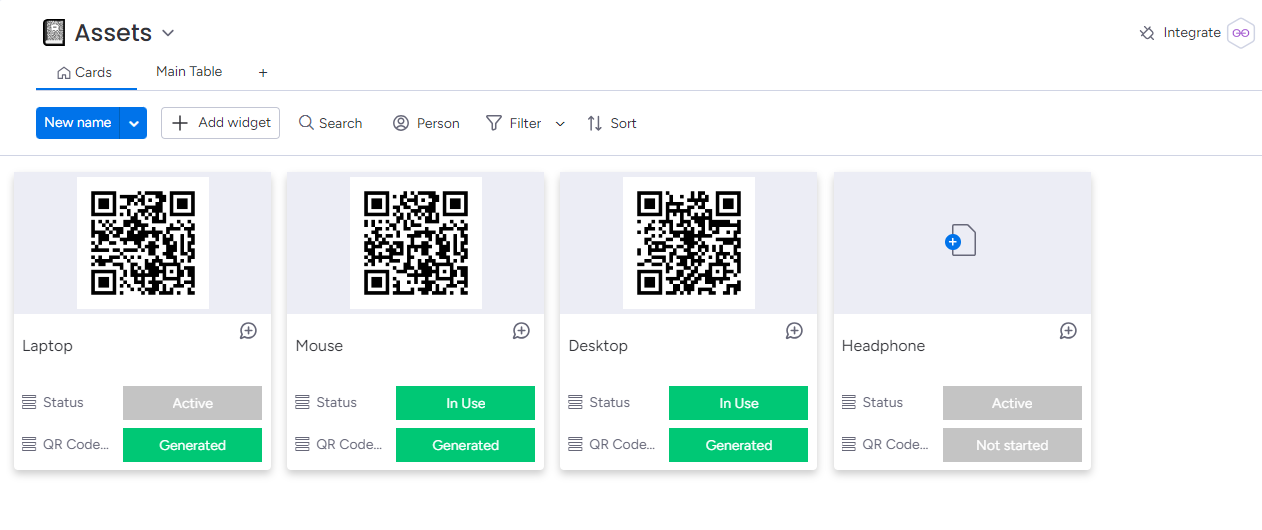Change the Laptop Status Active cell

click(192, 403)
